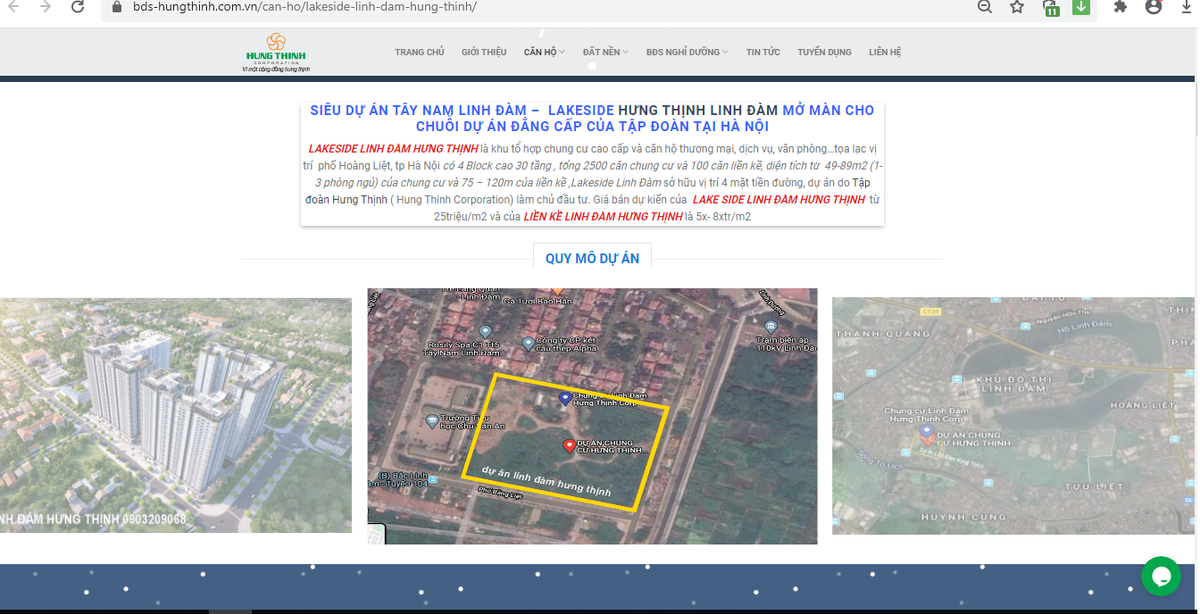Image resolution: width=1200 pixels, height=614 pixels.
Task: Expand the CĂN HỘ dropdown menu
Action: 544,52
